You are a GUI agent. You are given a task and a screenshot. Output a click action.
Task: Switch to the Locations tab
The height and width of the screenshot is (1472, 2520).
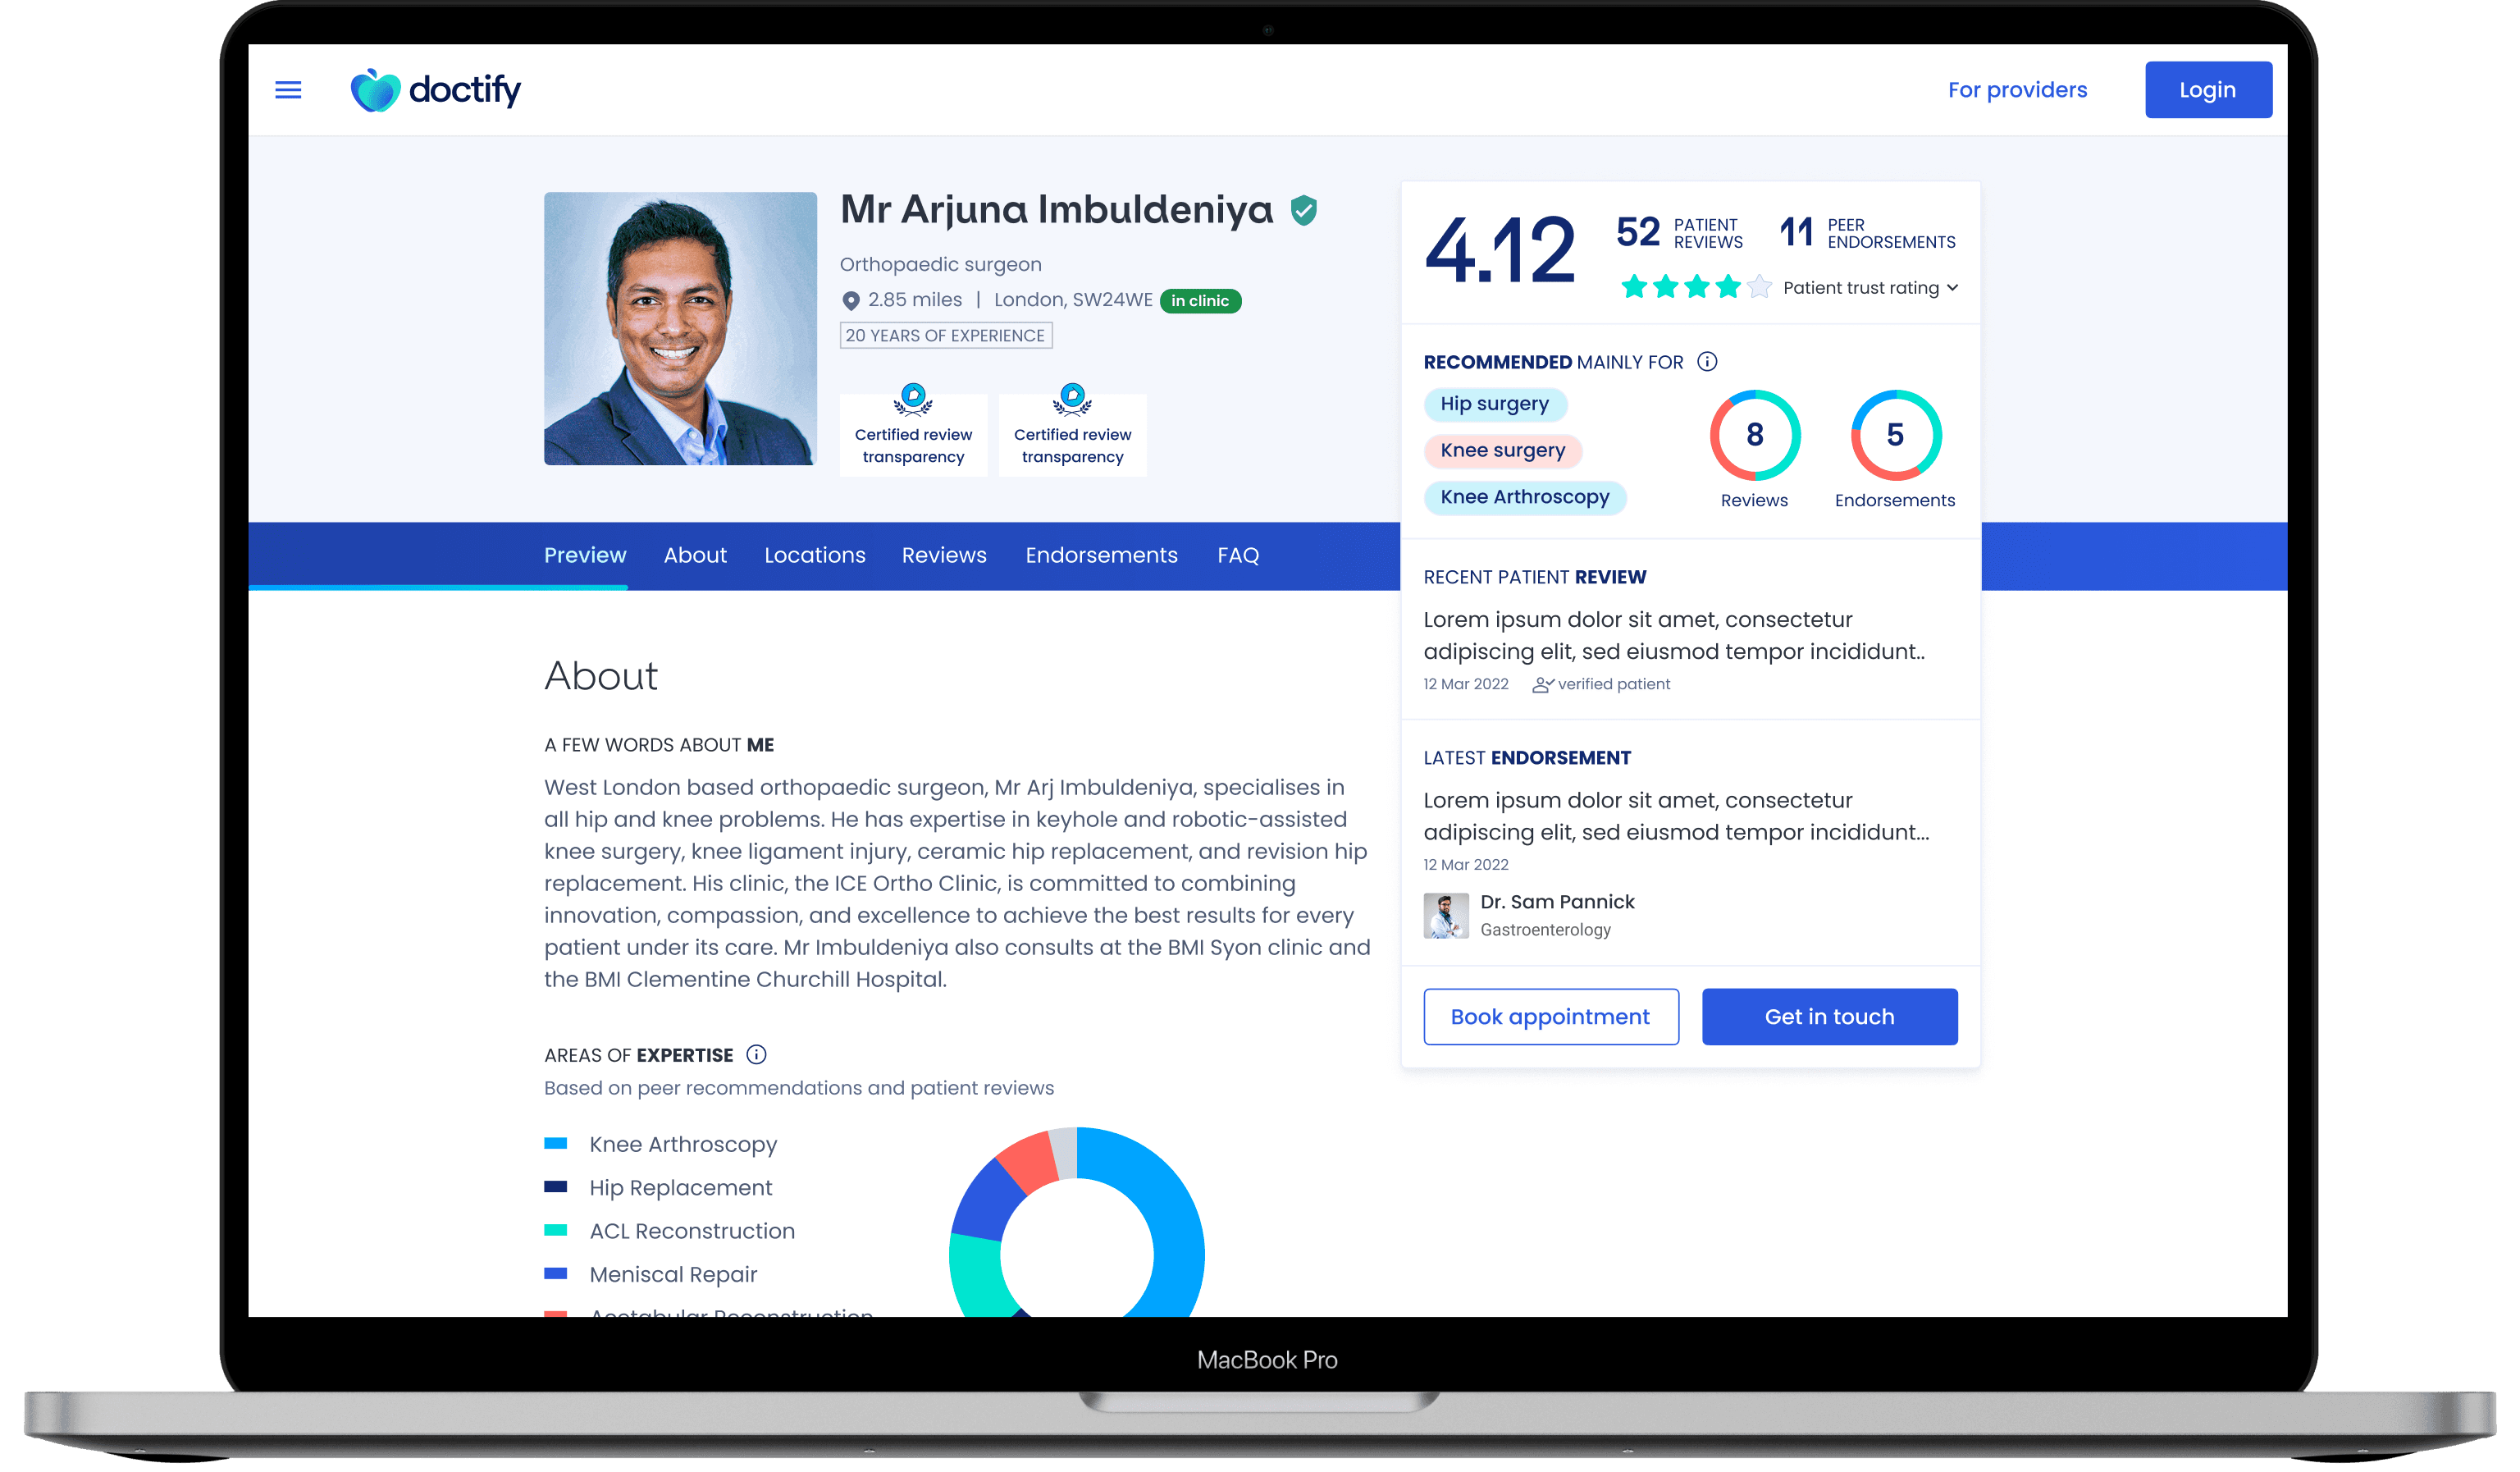click(x=814, y=555)
